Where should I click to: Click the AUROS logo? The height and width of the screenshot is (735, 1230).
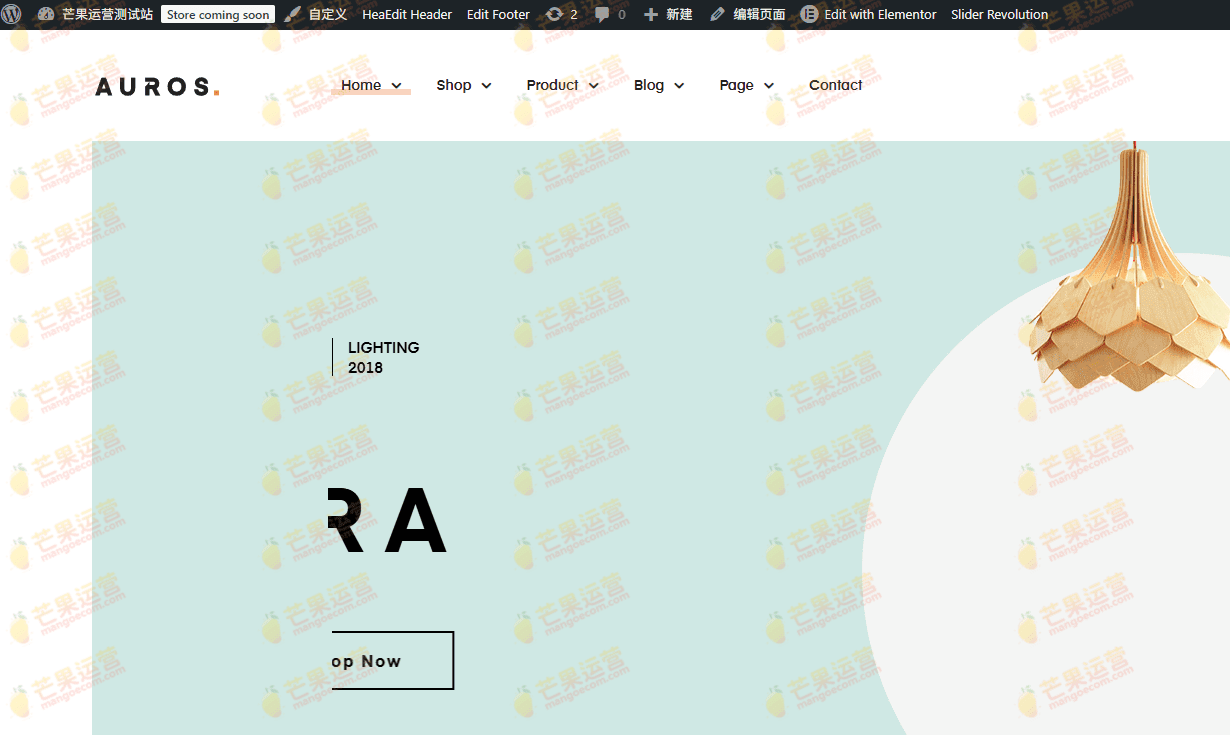tap(157, 87)
